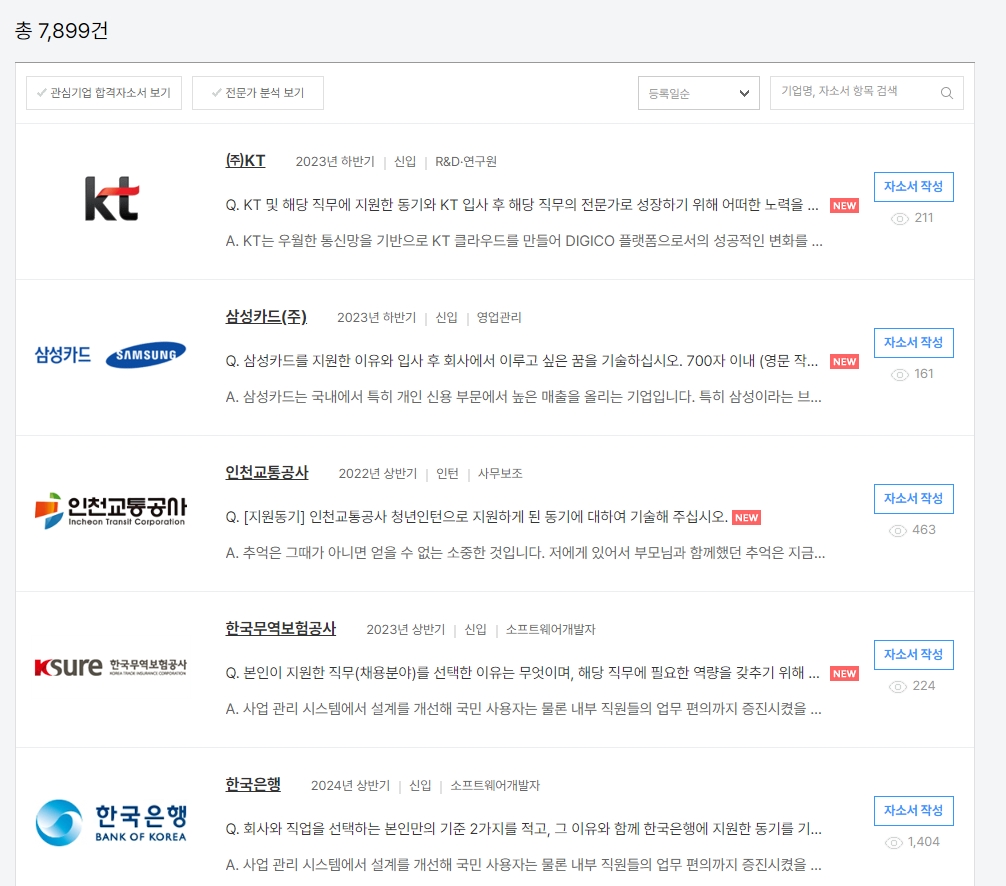Image resolution: width=1006 pixels, height=886 pixels.
Task: Open the (주)KT company link
Action: coord(245,160)
